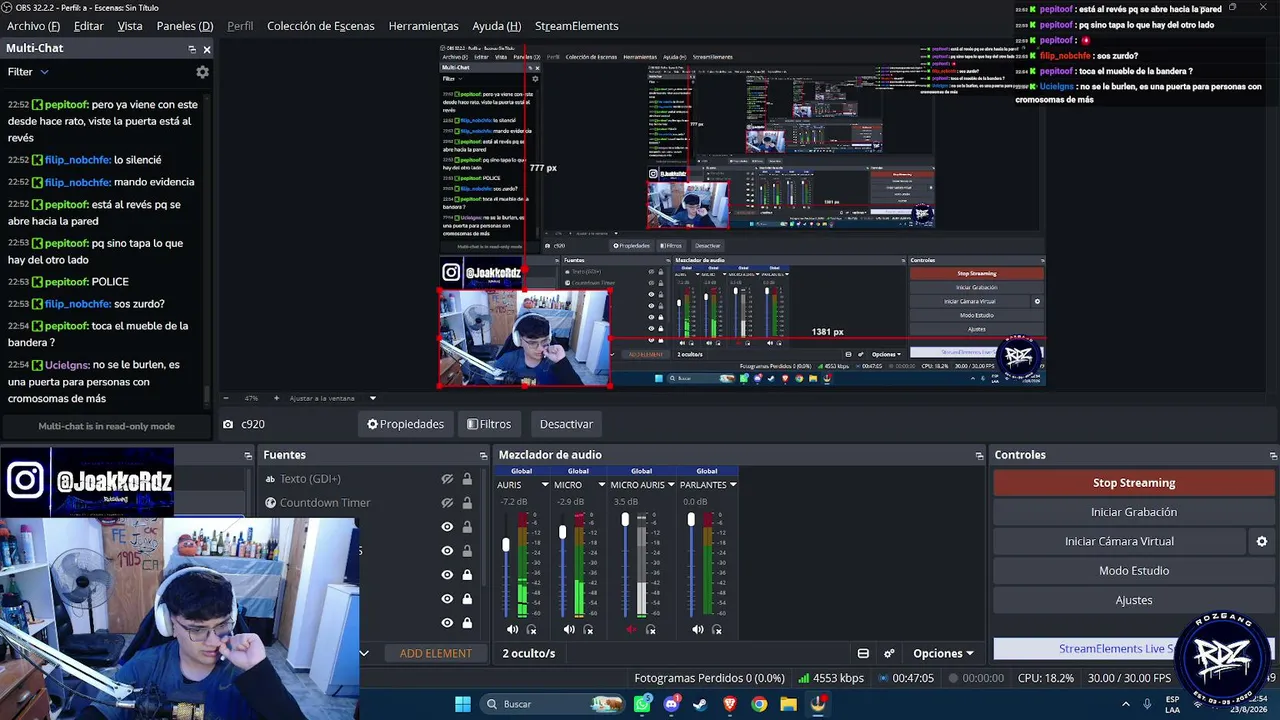The width and height of the screenshot is (1280, 720).
Task: Unmute the MICRO AURIS audio channel
Action: 631,629
